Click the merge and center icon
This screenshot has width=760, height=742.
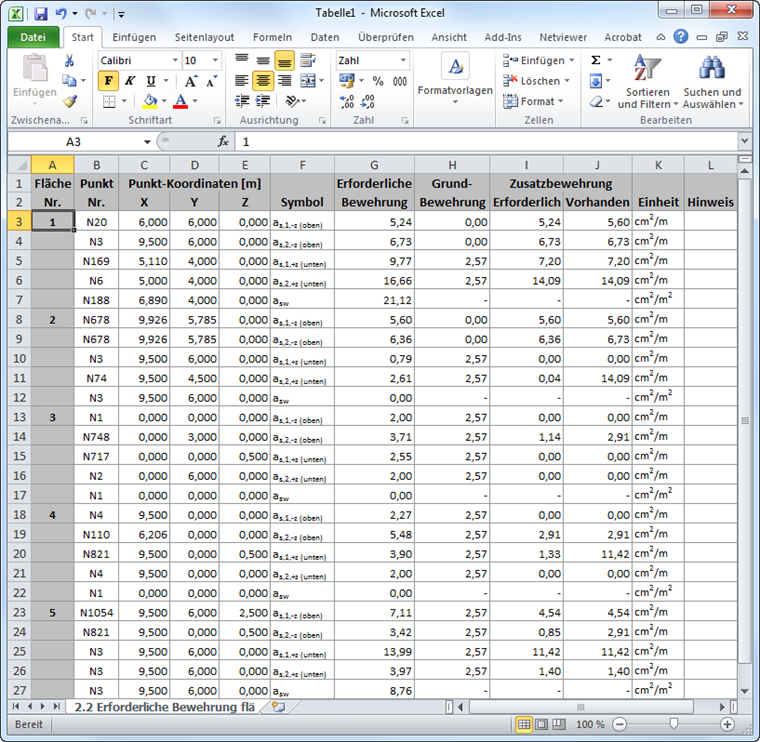point(308,80)
